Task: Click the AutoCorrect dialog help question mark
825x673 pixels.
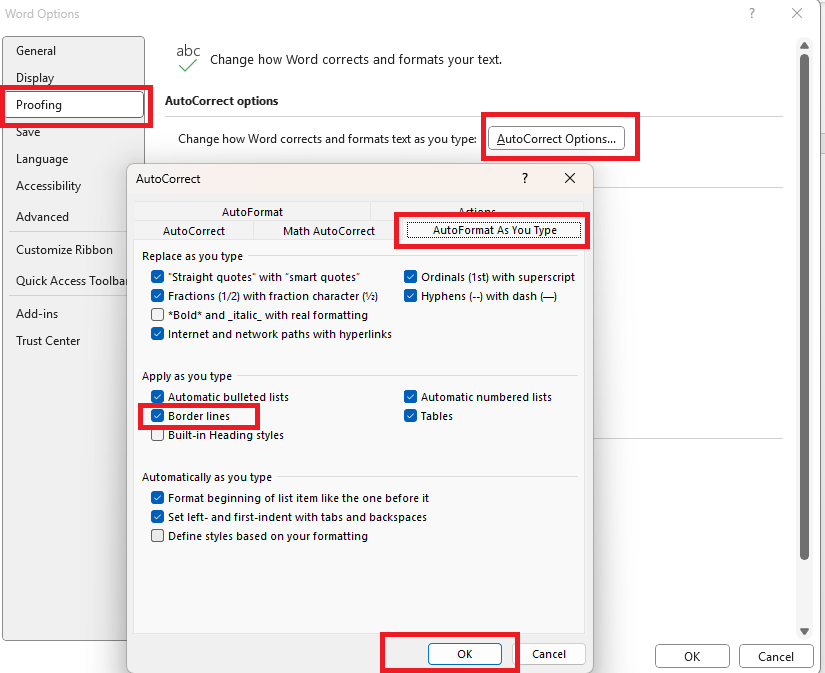Action: [525, 178]
